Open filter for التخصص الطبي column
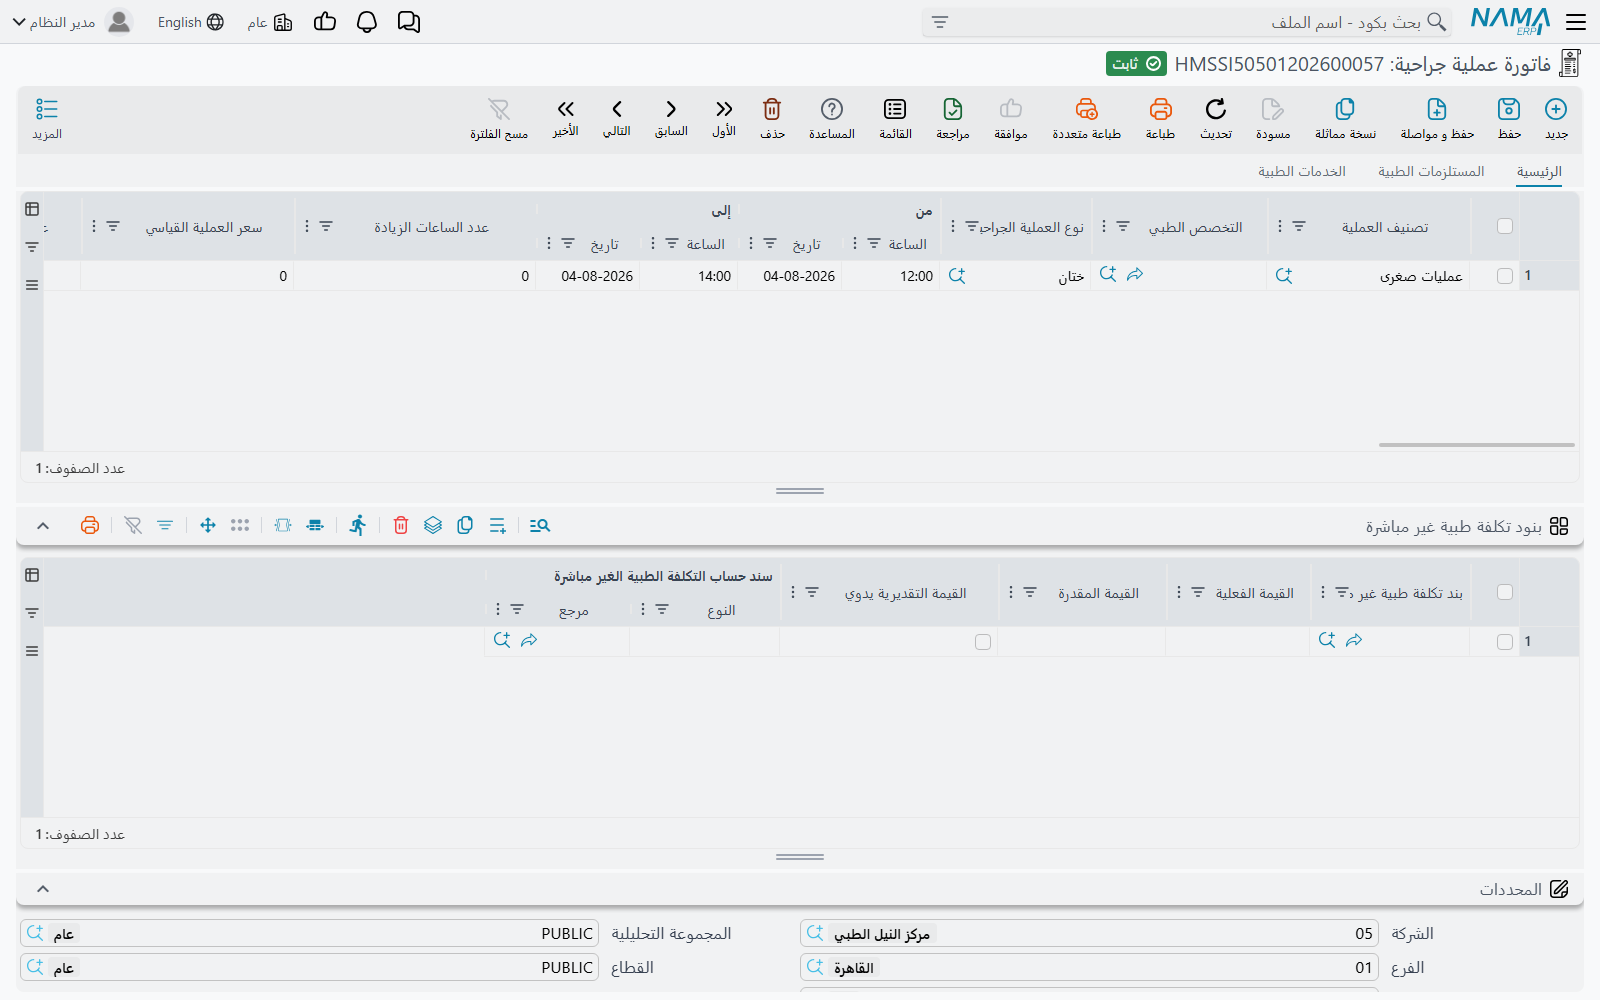 [1123, 227]
